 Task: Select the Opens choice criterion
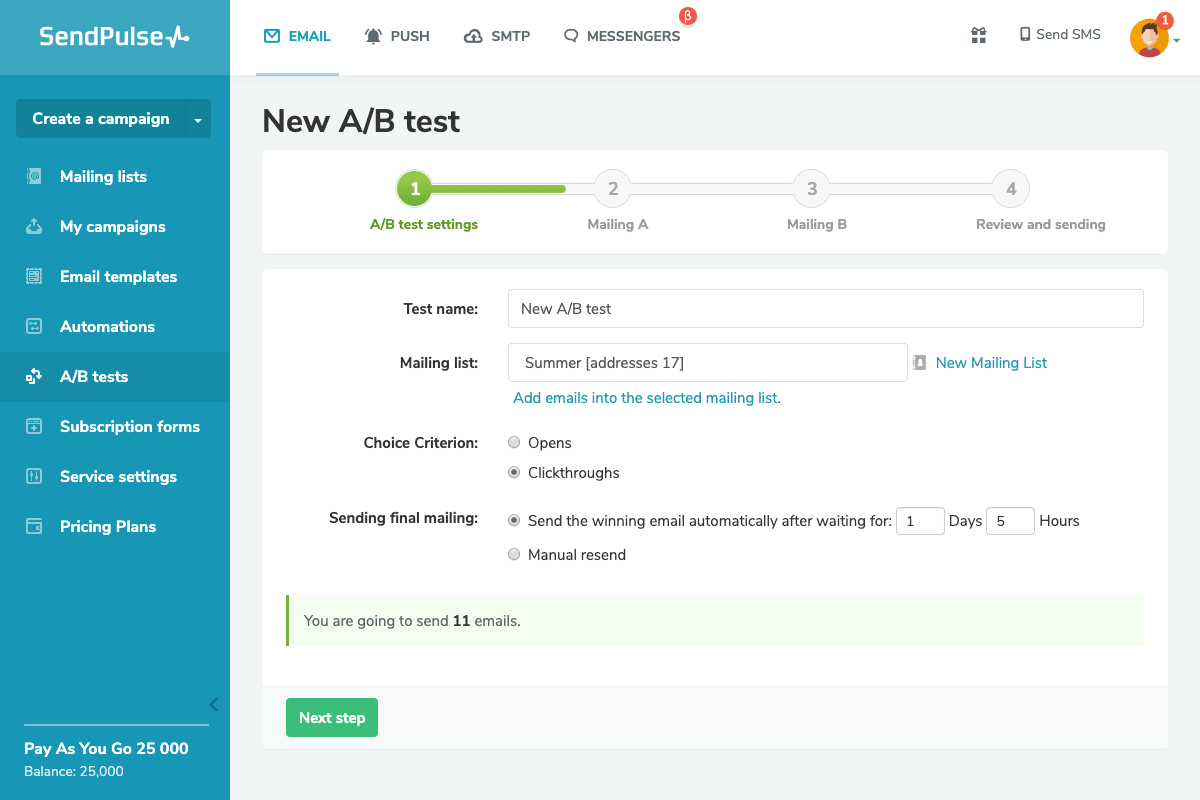(x=514, y=442)
